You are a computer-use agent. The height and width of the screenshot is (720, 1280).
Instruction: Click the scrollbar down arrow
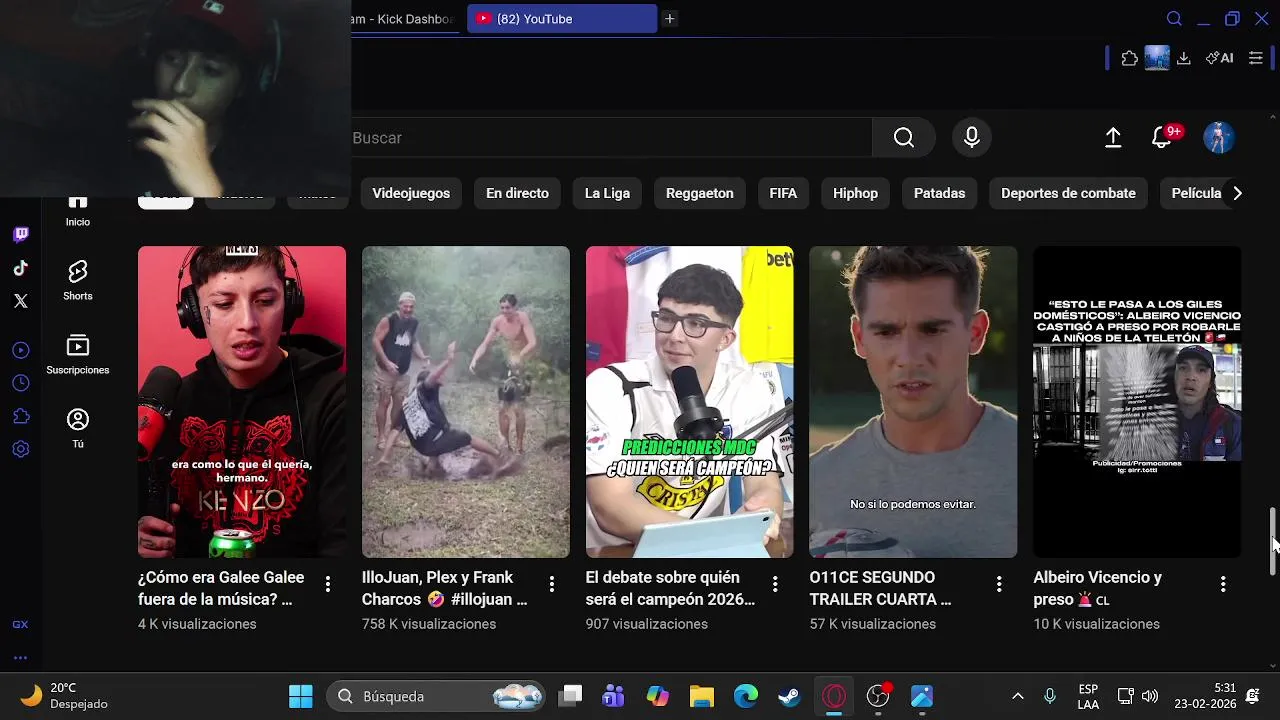coord(1273,665)
